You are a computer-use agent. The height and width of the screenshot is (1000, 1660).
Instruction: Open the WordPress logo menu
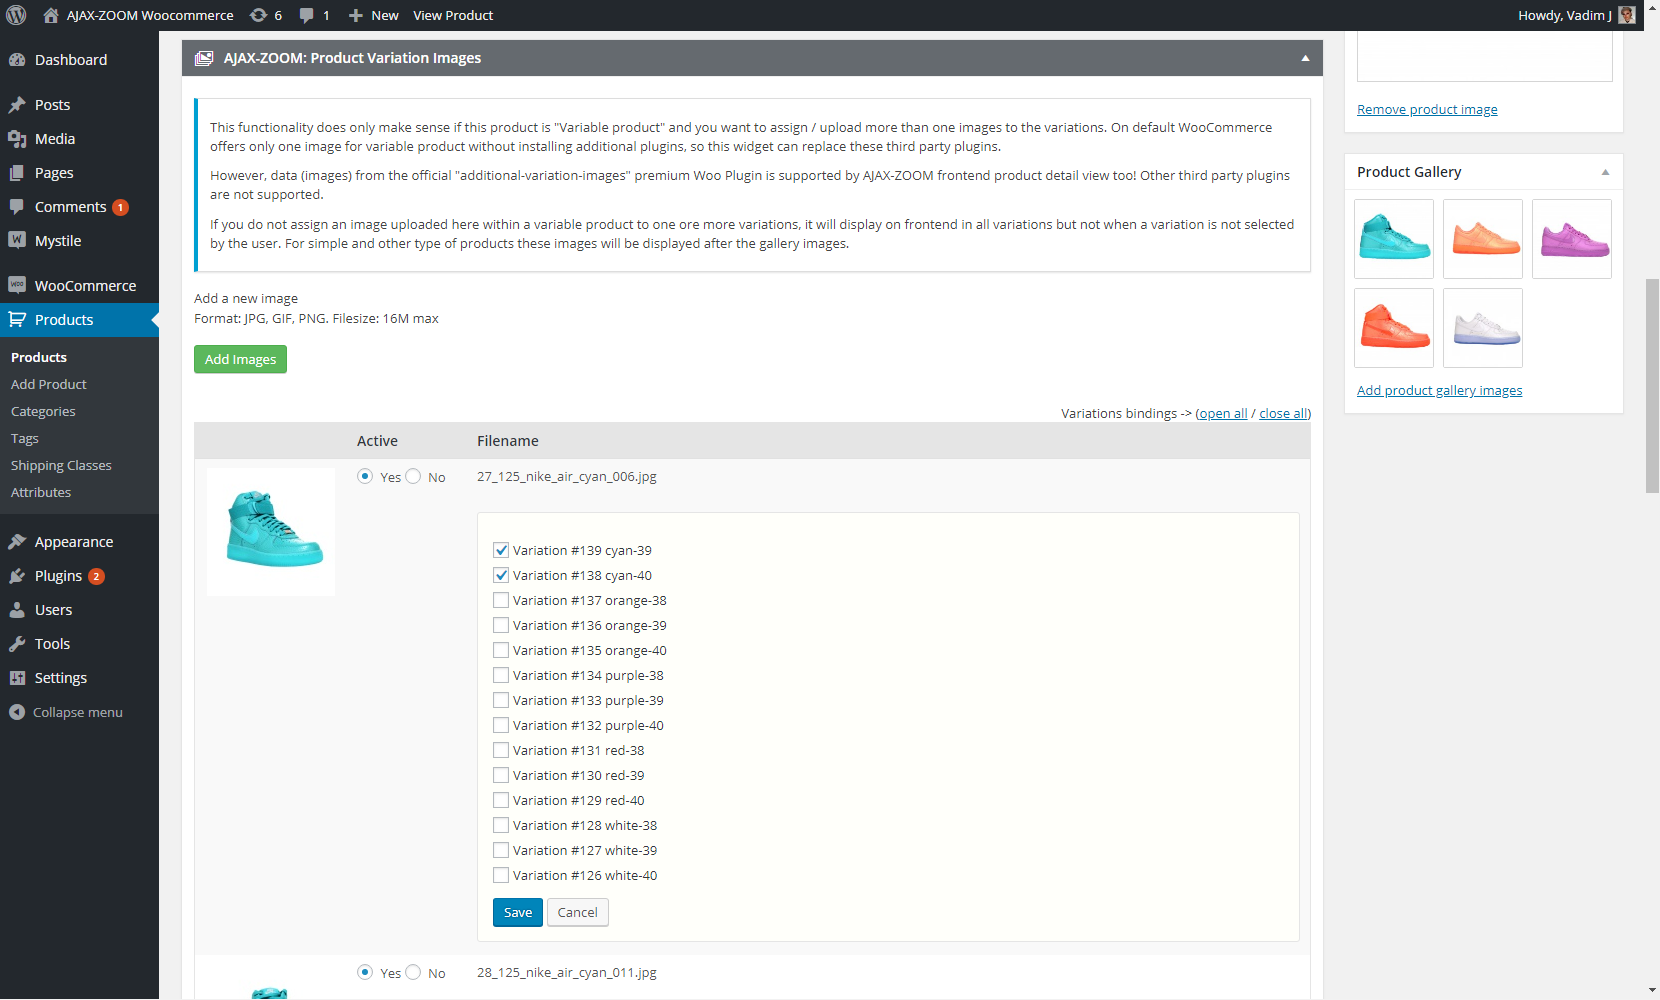(x=16, y=15)
